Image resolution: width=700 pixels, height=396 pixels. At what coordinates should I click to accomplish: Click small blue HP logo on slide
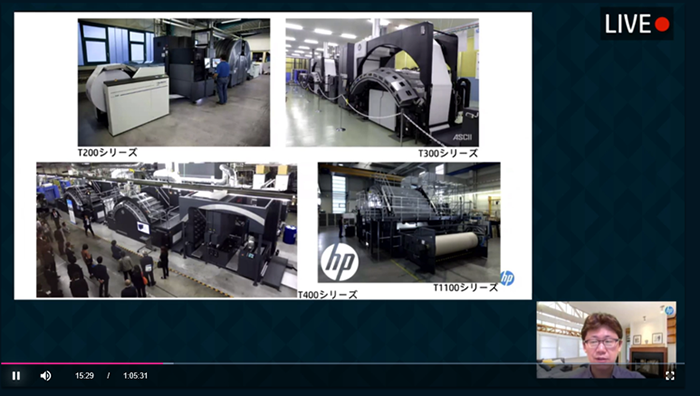point(507,278)
